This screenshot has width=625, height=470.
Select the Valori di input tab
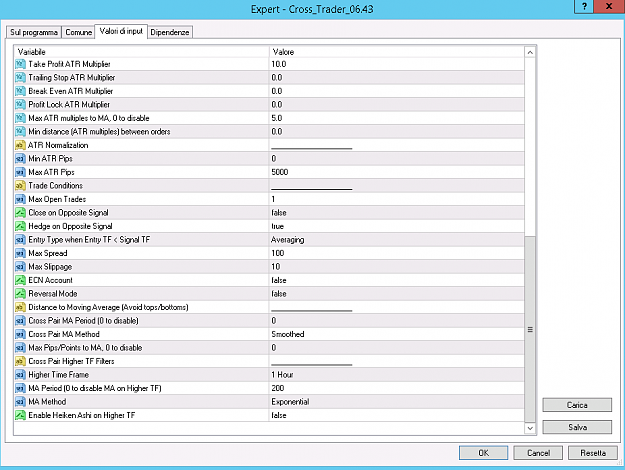(x=121, y=31)
